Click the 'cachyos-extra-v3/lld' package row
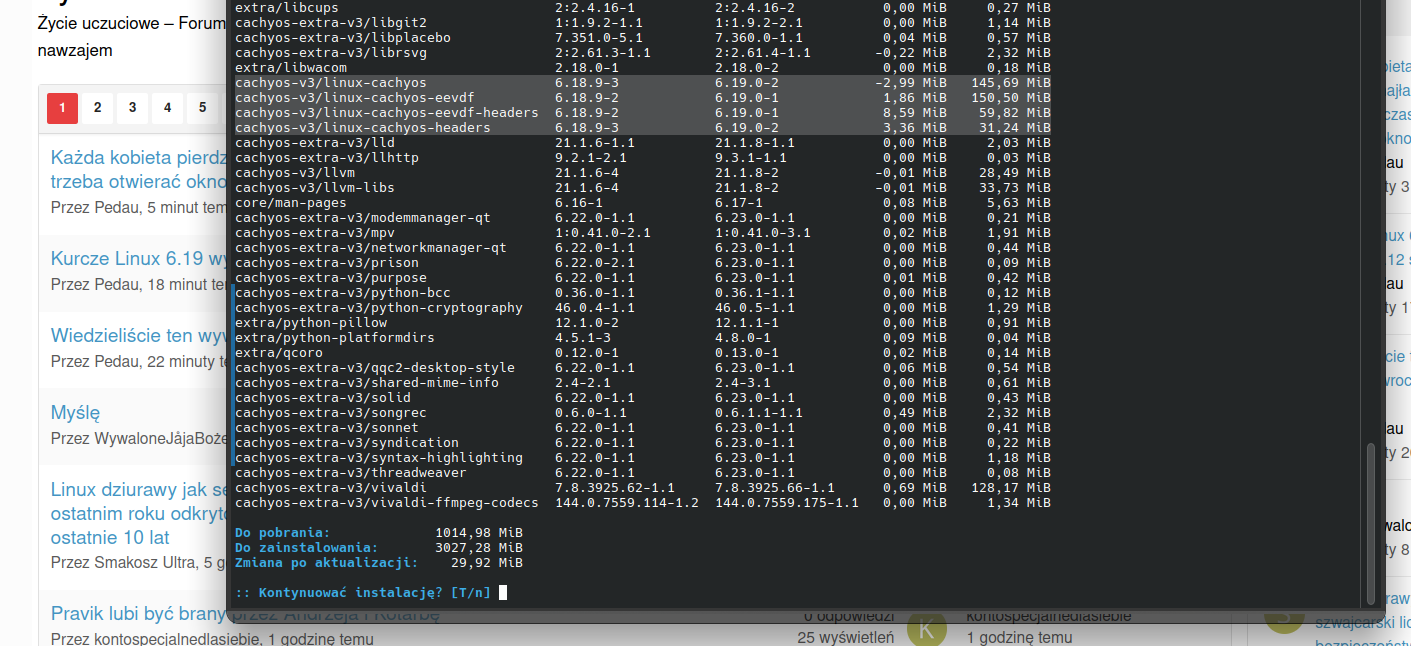This screenshot has width=1411, height=646. point(643,143)
